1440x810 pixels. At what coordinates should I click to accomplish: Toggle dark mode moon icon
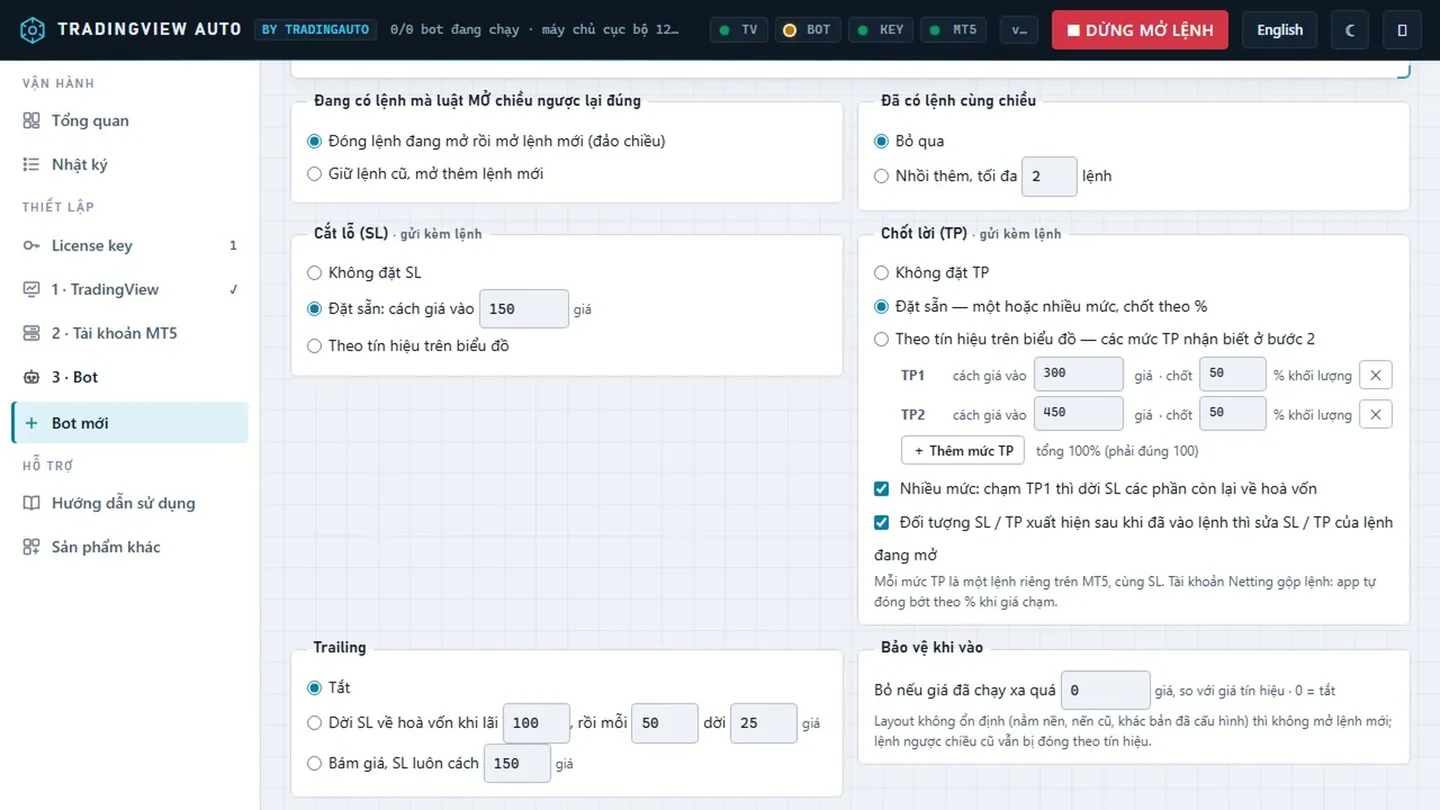[1350, 30]
